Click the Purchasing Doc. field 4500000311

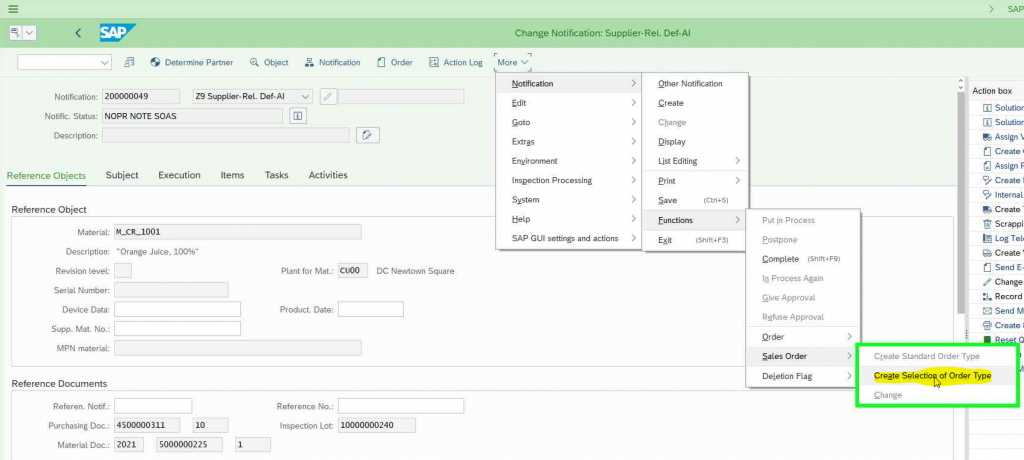click(x=148, y=425)
